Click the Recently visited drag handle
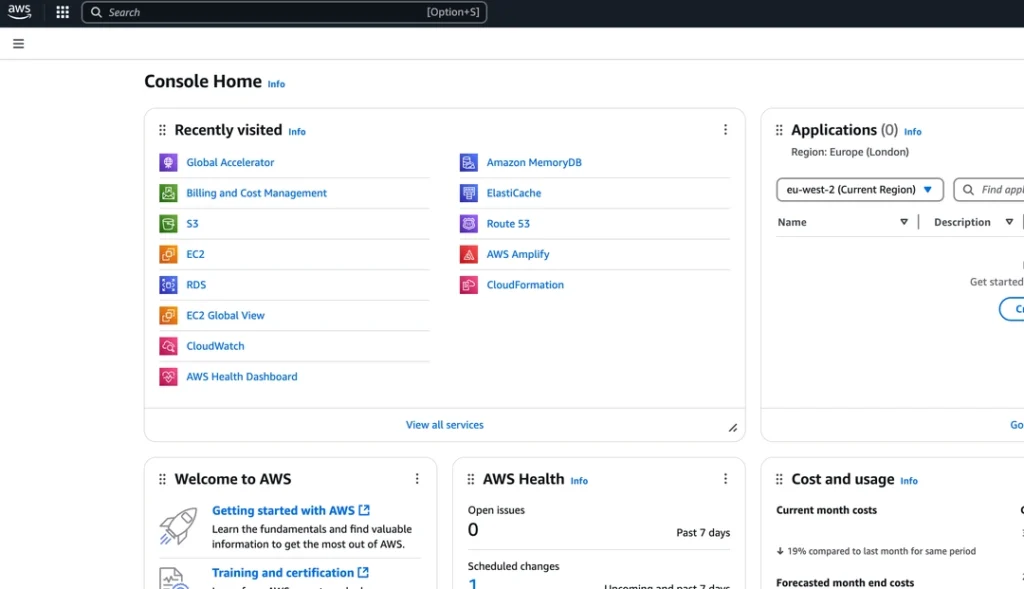Screen dimensions: 1024x589 coord(162,130)
